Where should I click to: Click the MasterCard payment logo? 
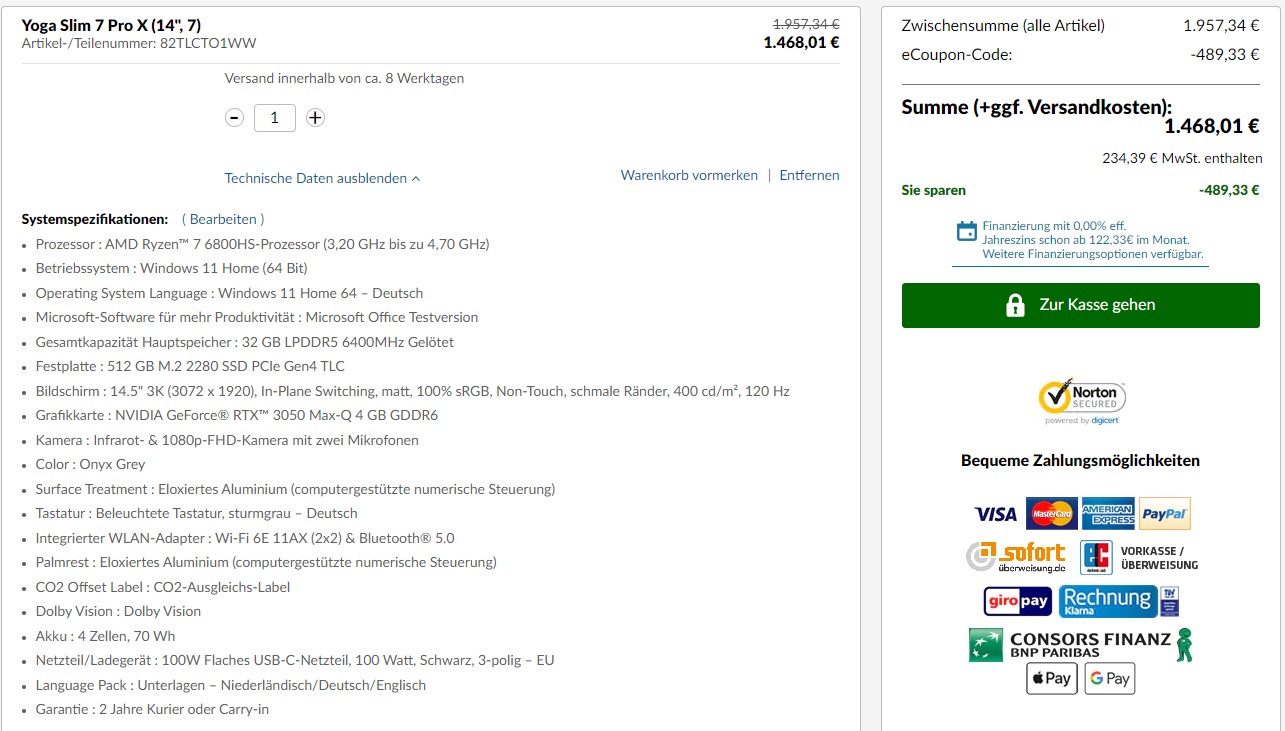tap(1051, 514)
